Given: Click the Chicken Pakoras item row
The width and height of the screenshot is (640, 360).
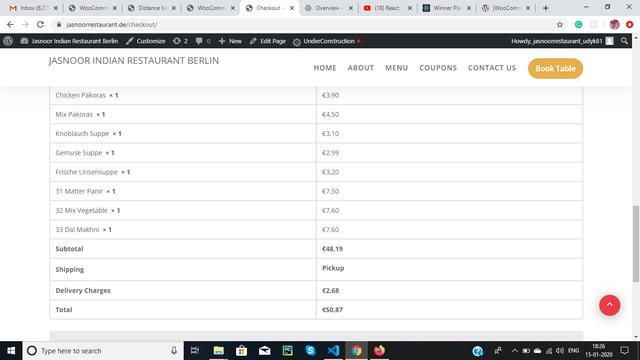Looking at the screenshot, I should click(x=316, y=95).
